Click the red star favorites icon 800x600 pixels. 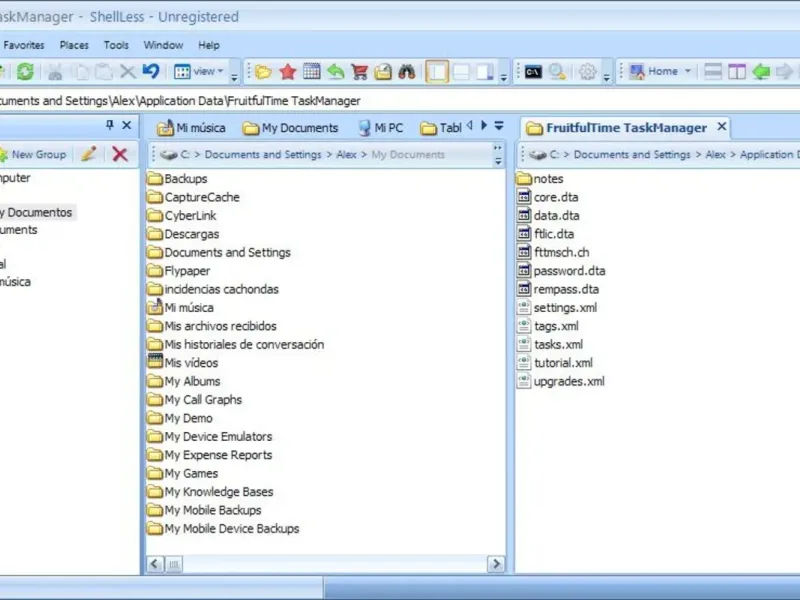tap(288, 71)
